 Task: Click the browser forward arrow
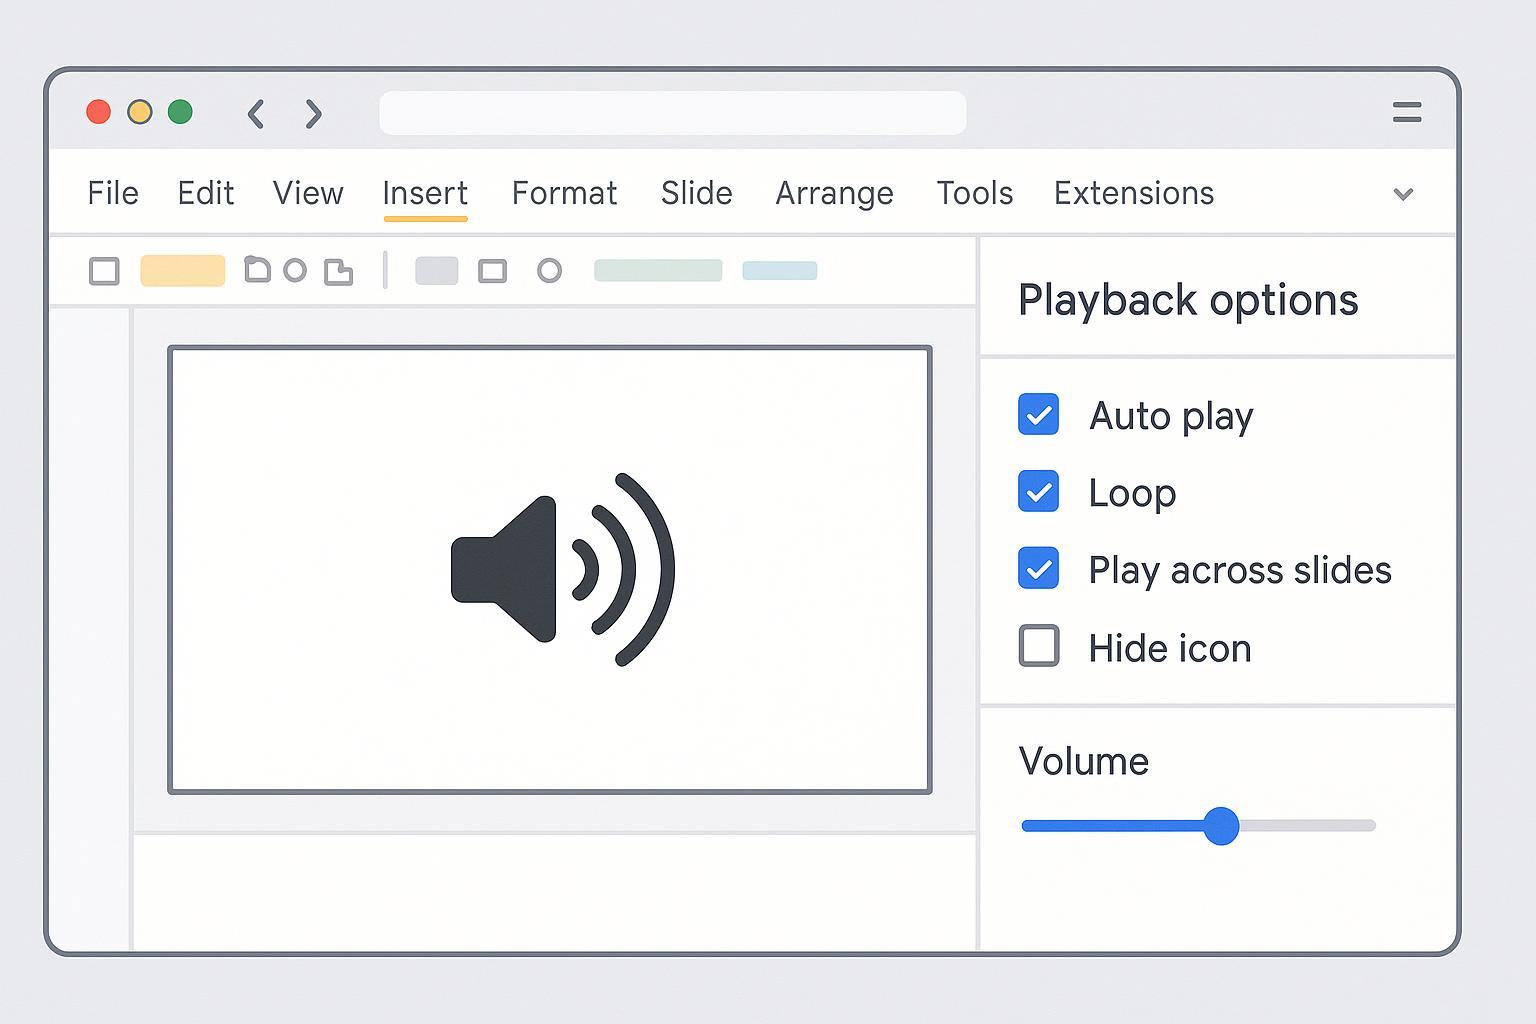(x=314, y=114)
